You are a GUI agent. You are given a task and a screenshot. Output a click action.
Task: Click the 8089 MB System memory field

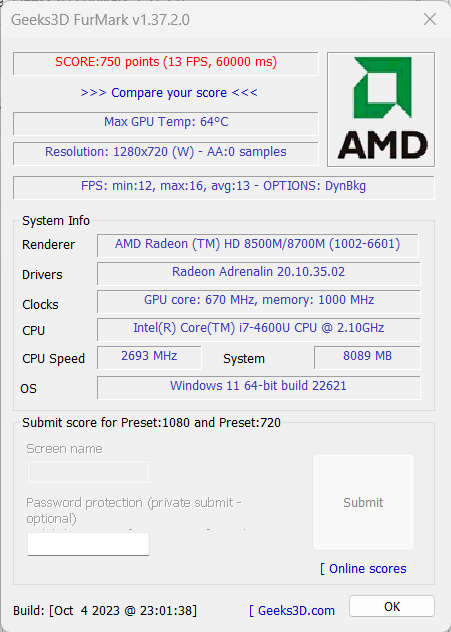[x=367, y=357]
